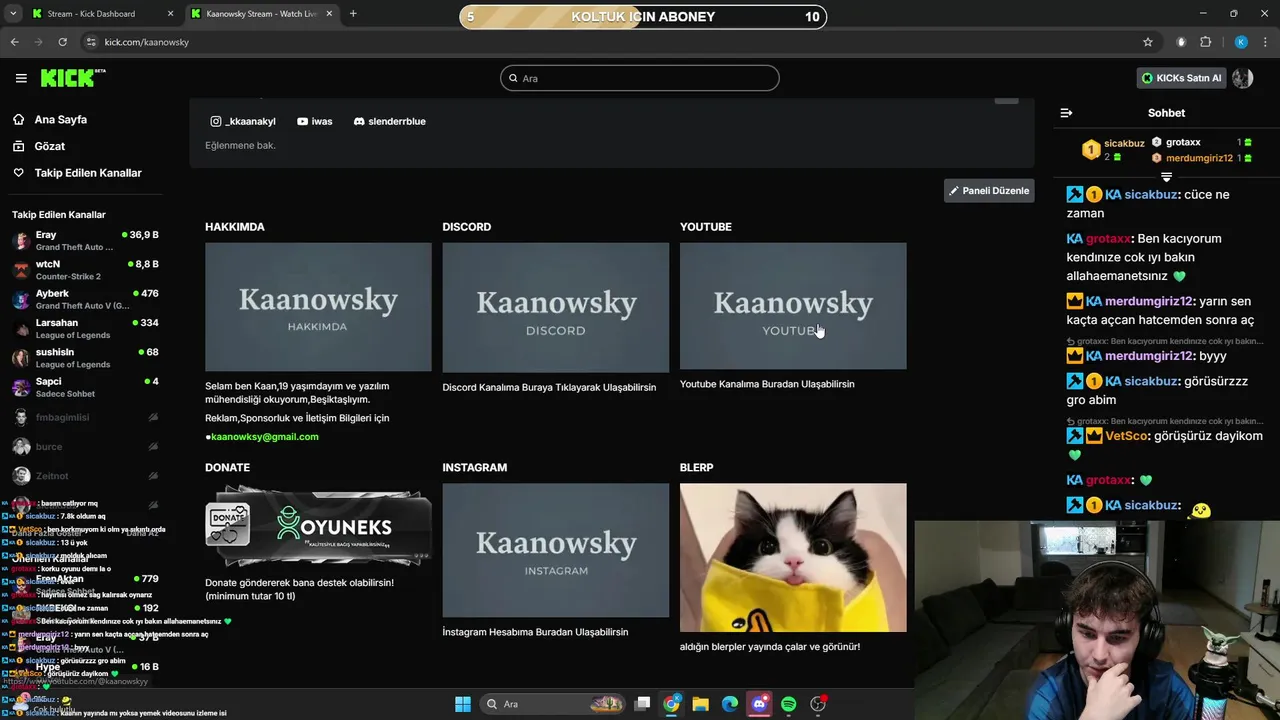Click the green KICK logo
The height and width of the screenshot is (720, 1280).
[x=73, y=78]
